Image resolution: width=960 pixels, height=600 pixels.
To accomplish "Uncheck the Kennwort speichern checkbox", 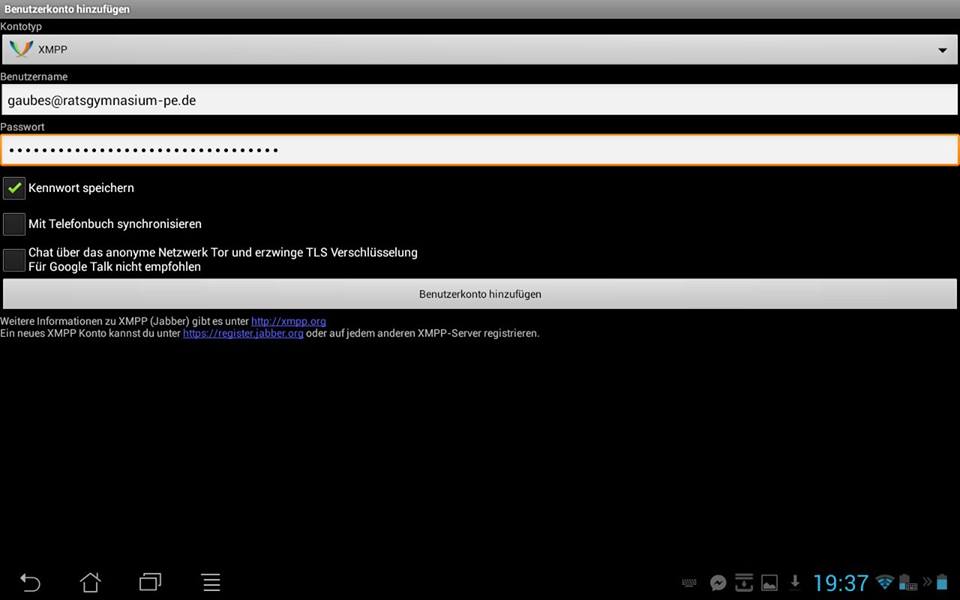I will 14,188.
